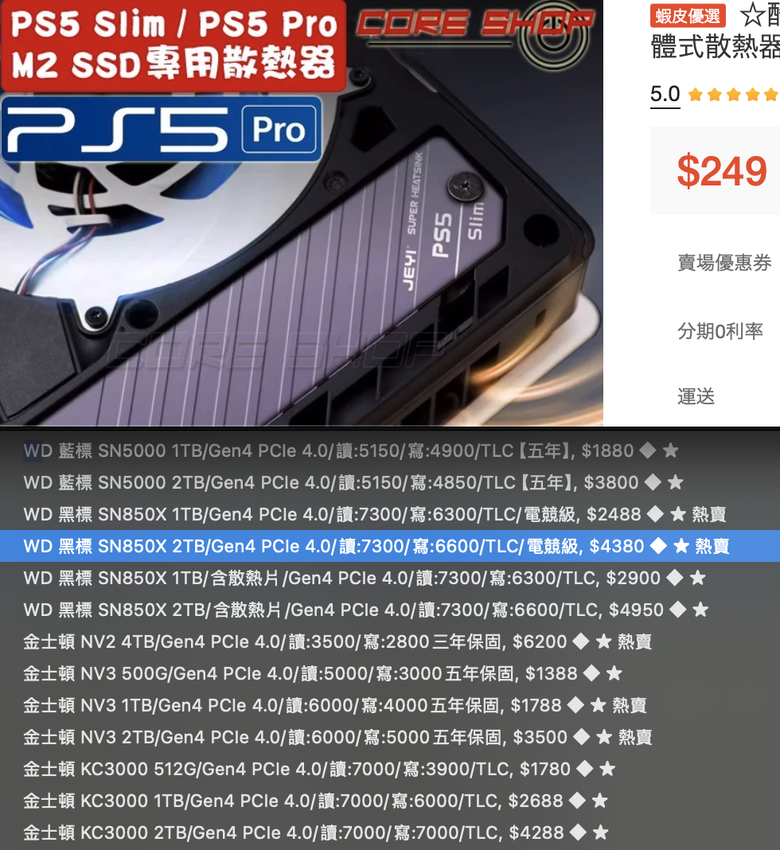Pick WD 藍標 SN5000 2TB $3800 item
The width and height of the screenshot is (780, 850).
[x=390, y=482]
